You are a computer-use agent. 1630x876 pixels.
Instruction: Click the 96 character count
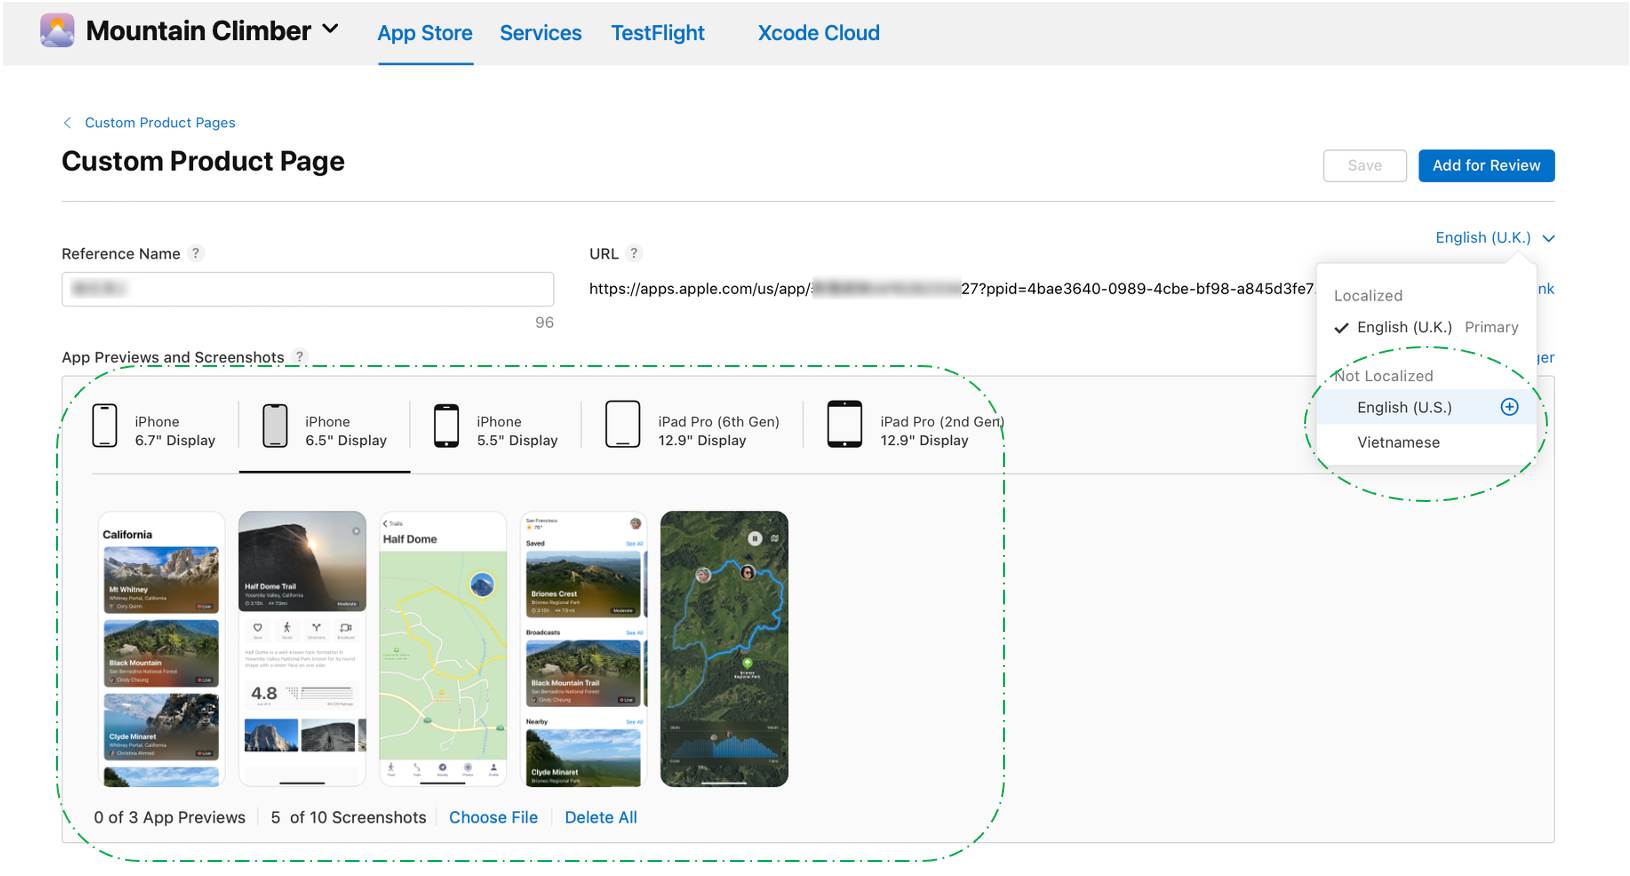tap(544, 322)
